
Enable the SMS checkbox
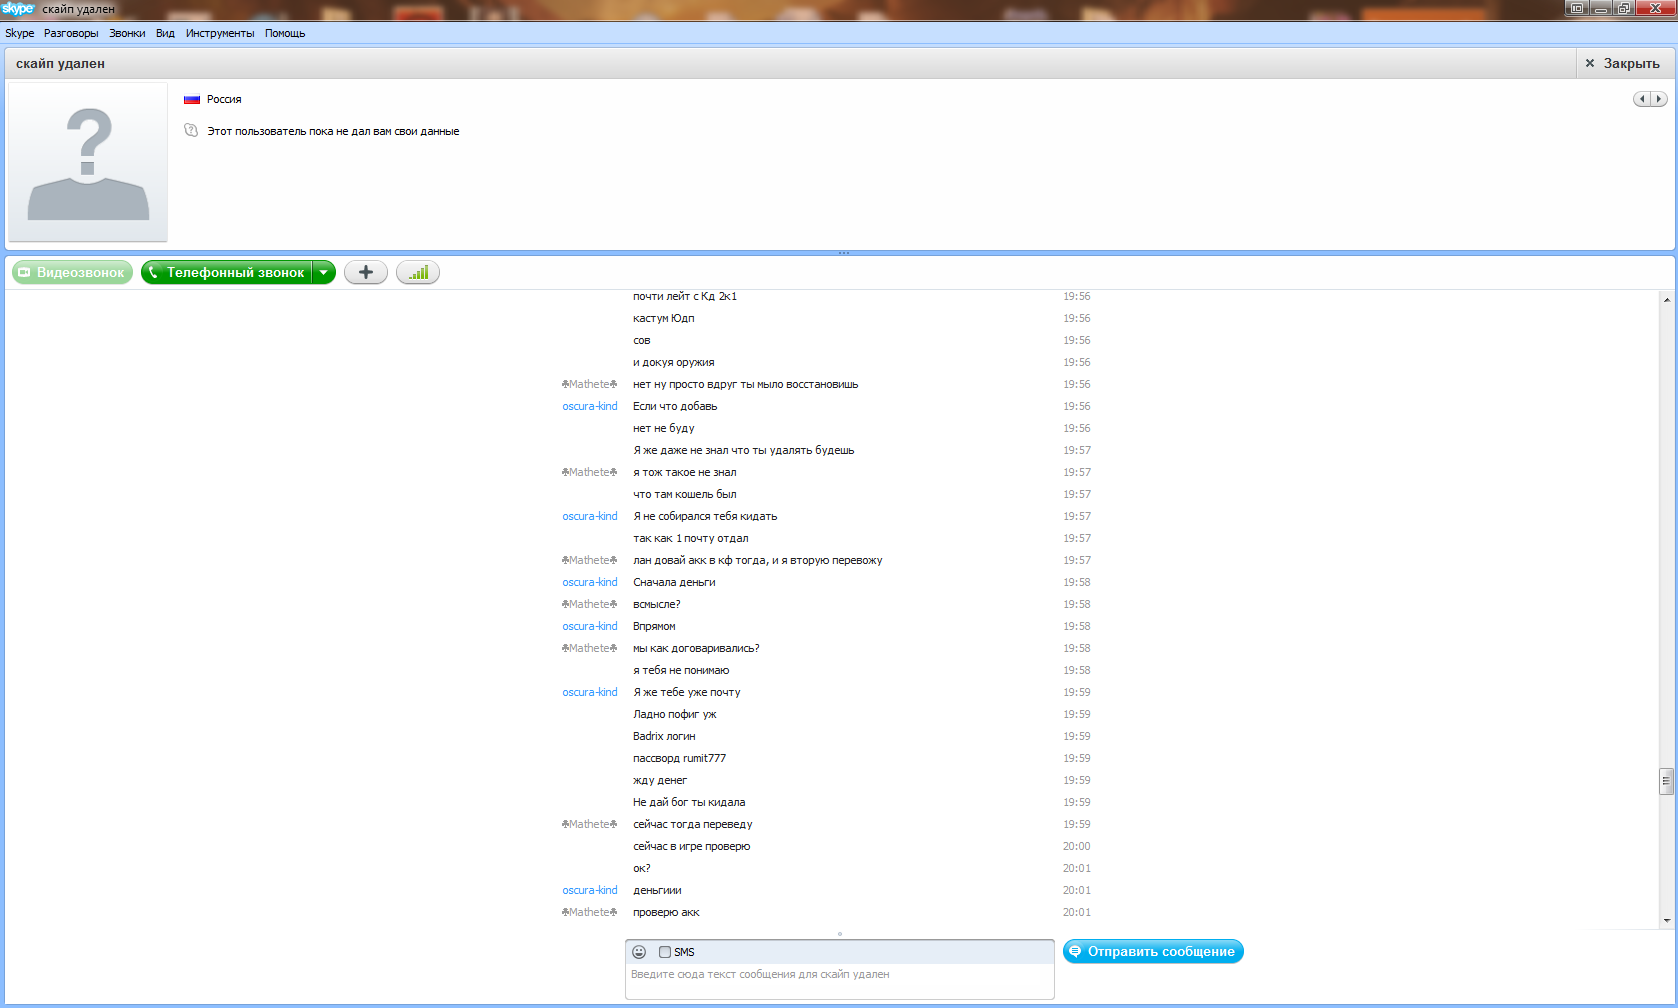[665, 952]
